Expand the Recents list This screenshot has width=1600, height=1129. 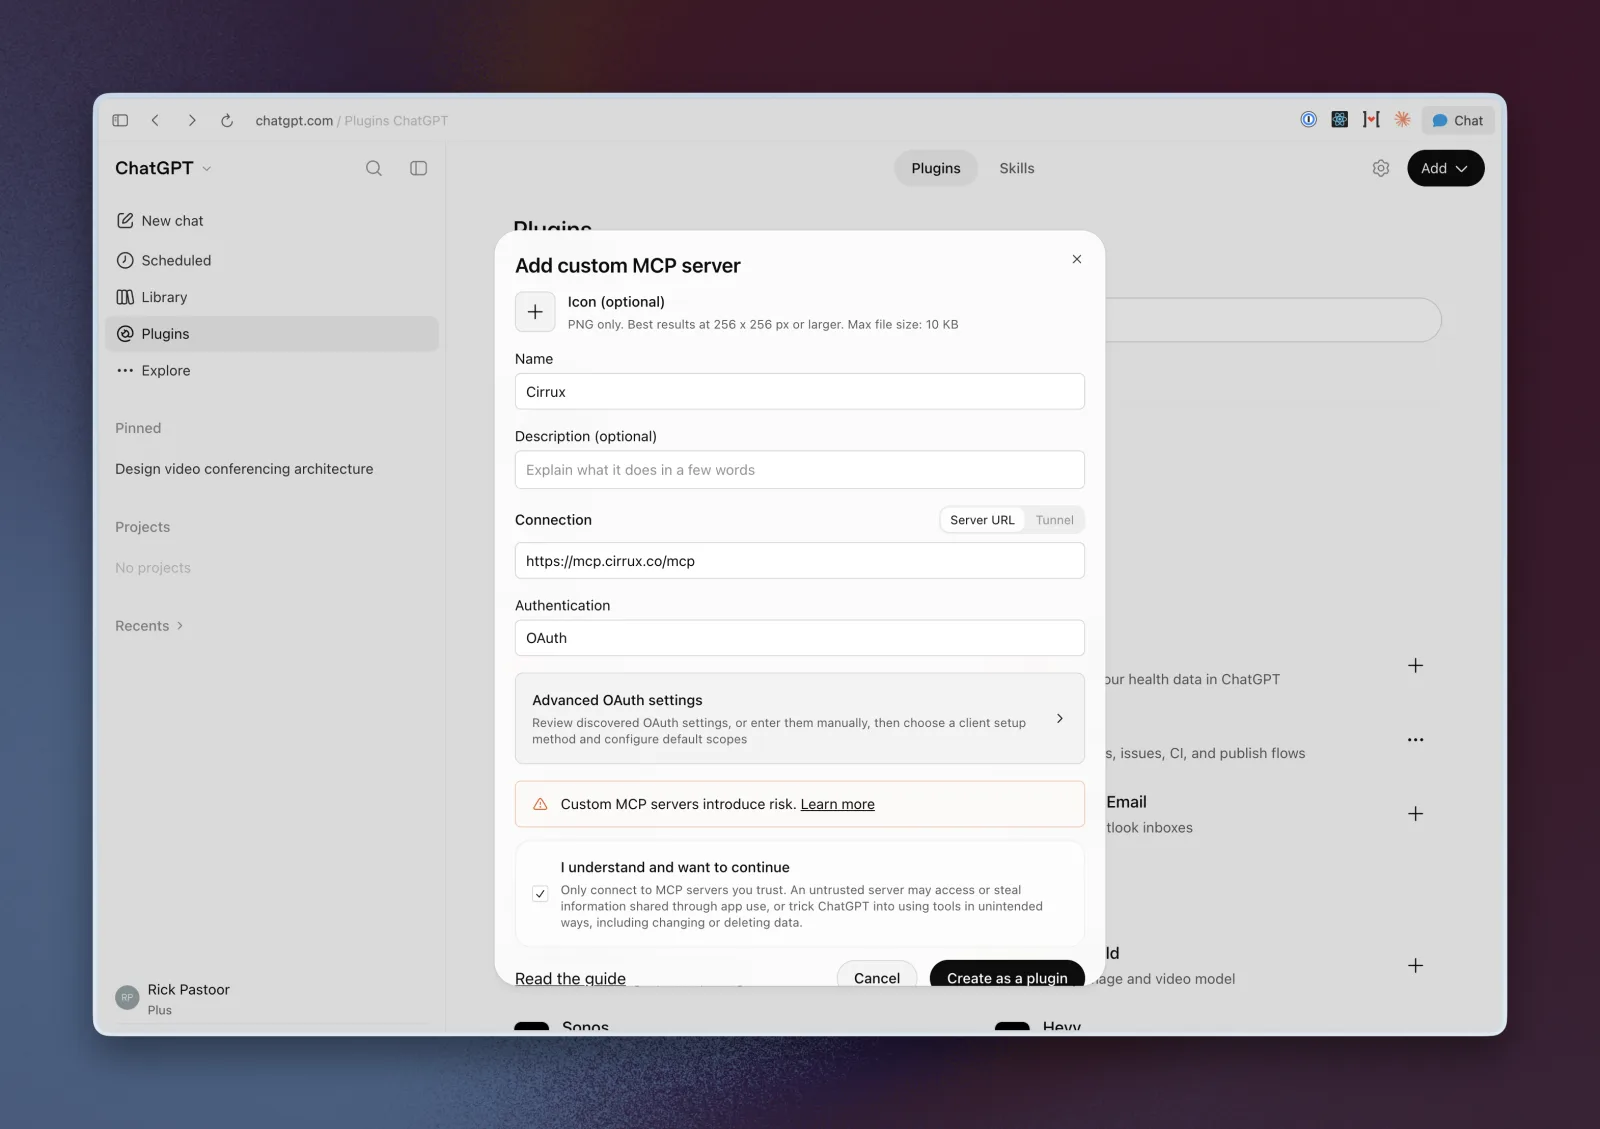click(149, 626)
